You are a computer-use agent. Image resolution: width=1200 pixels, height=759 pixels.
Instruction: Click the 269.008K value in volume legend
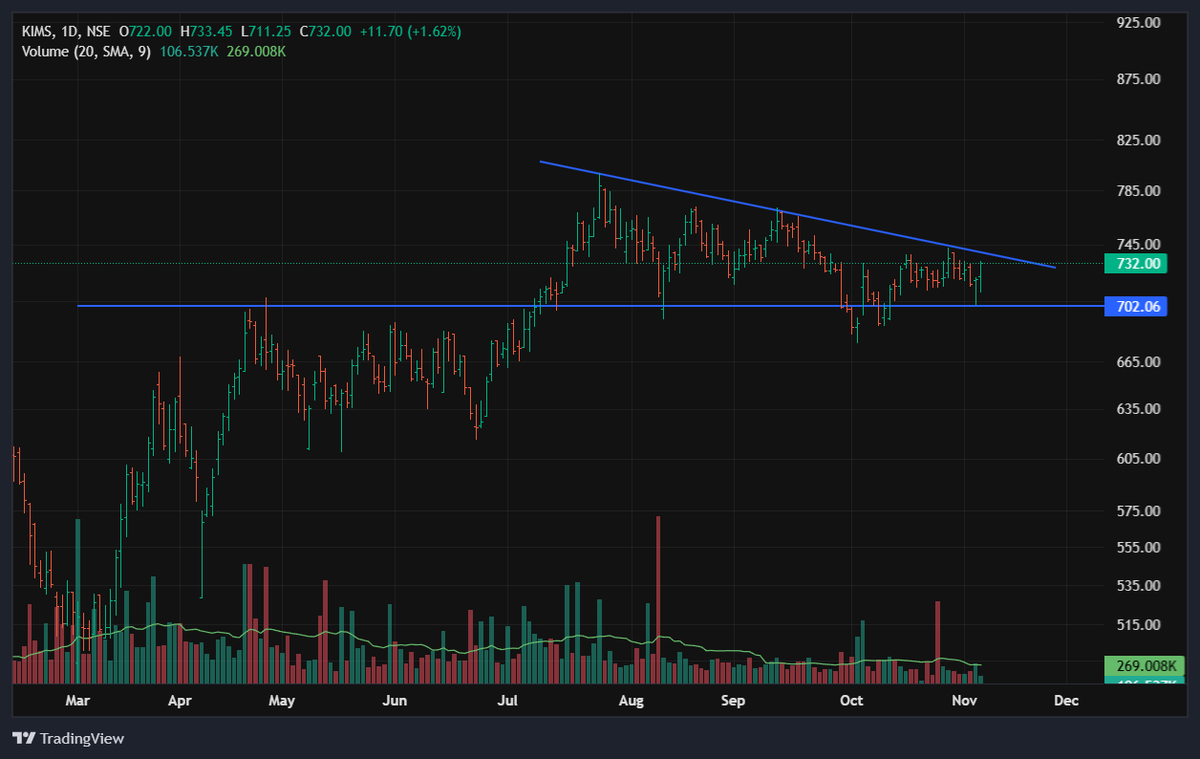254,51
